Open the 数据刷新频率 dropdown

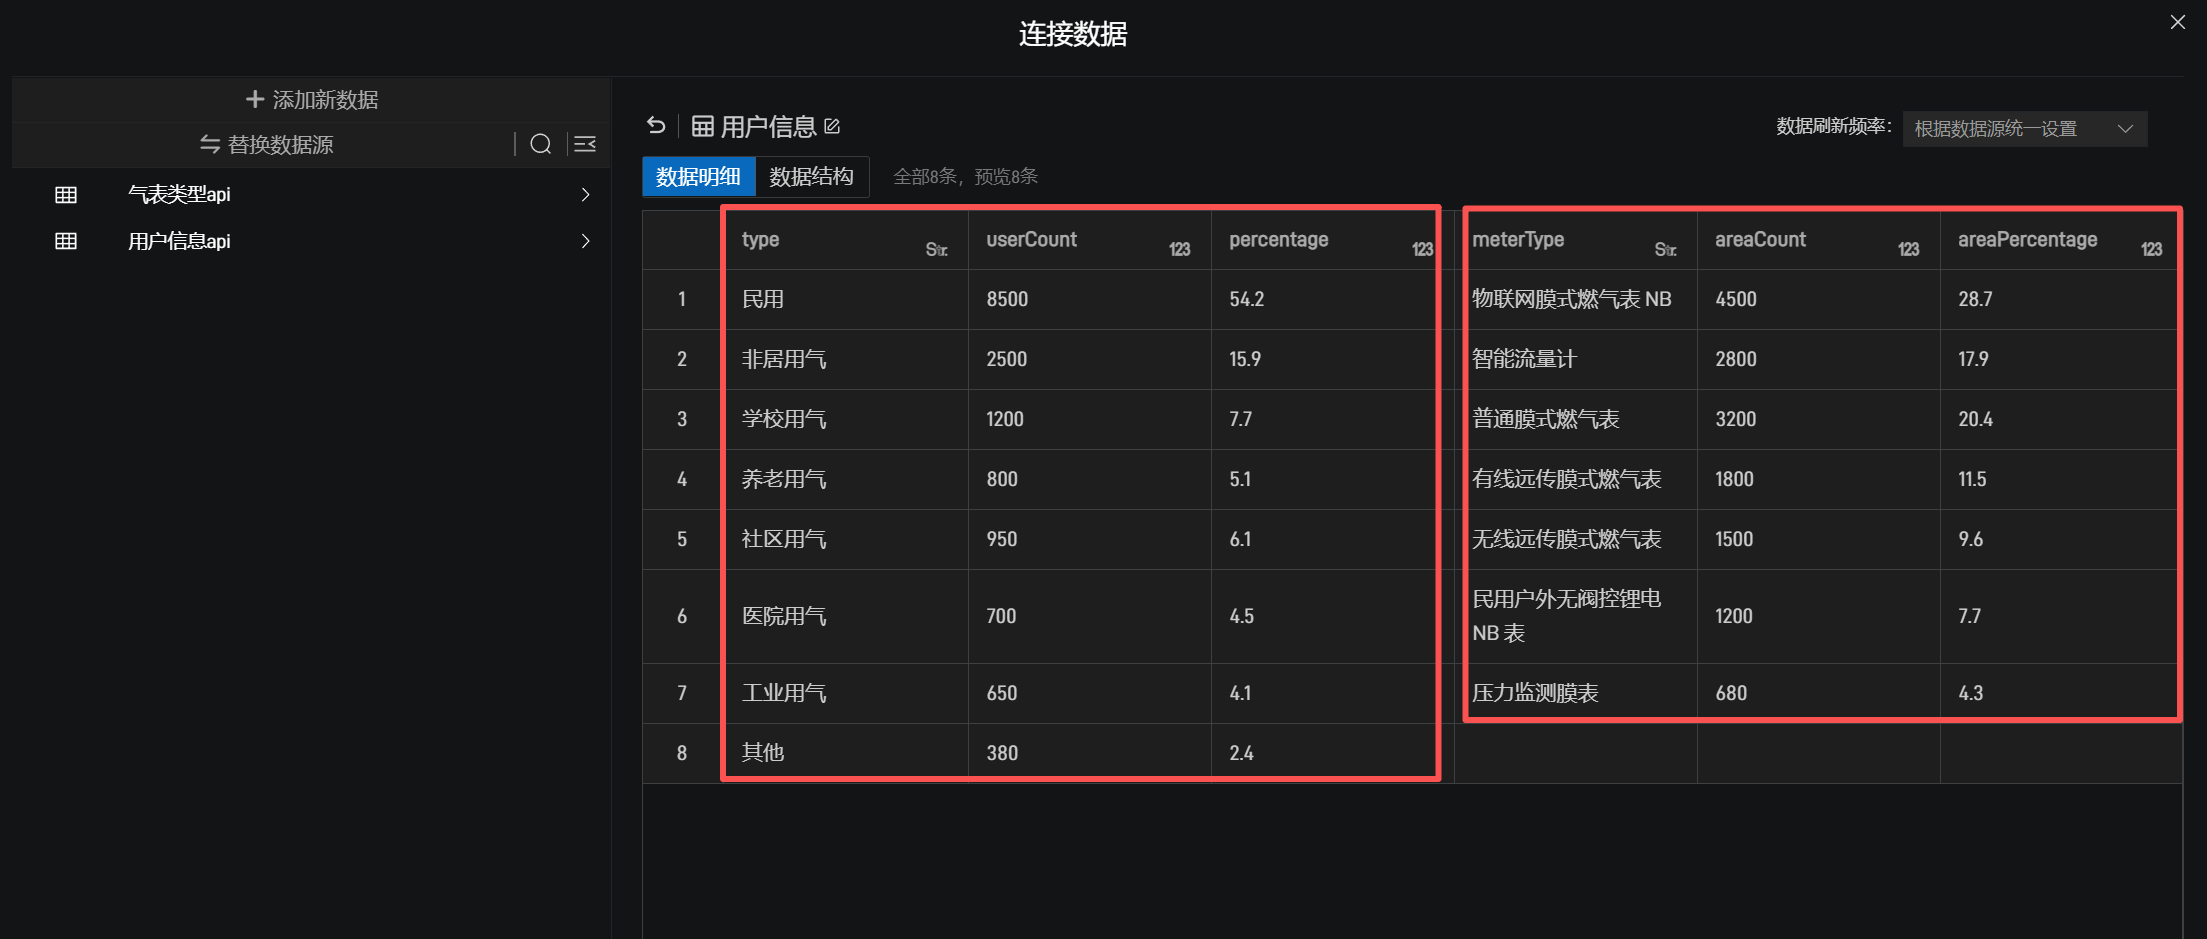(2024, 129)
